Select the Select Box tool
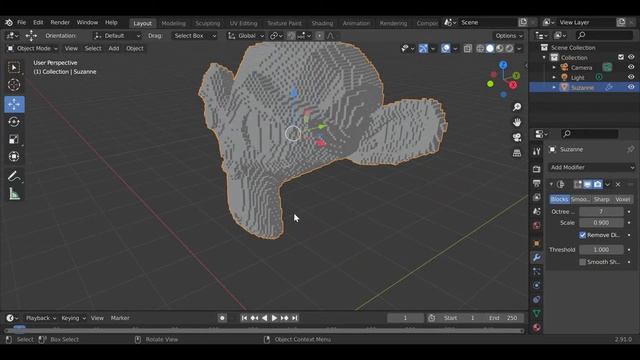640x360 pixels. coord(14,67)
